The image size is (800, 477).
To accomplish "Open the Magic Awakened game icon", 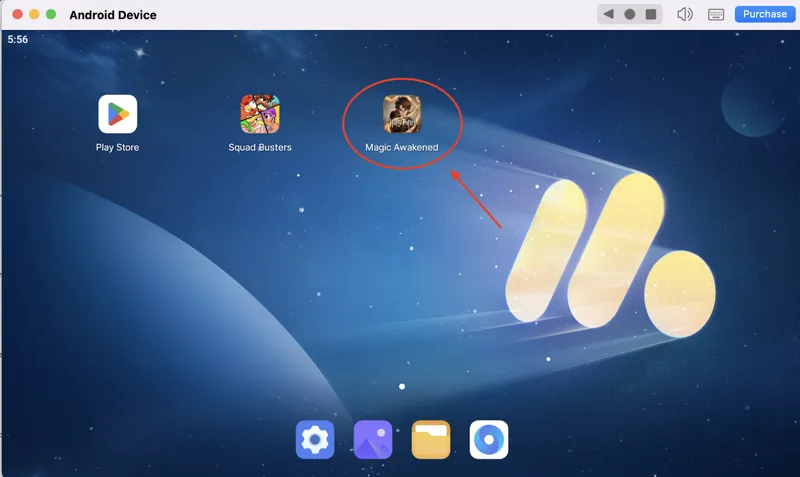I will pos(402,114).
